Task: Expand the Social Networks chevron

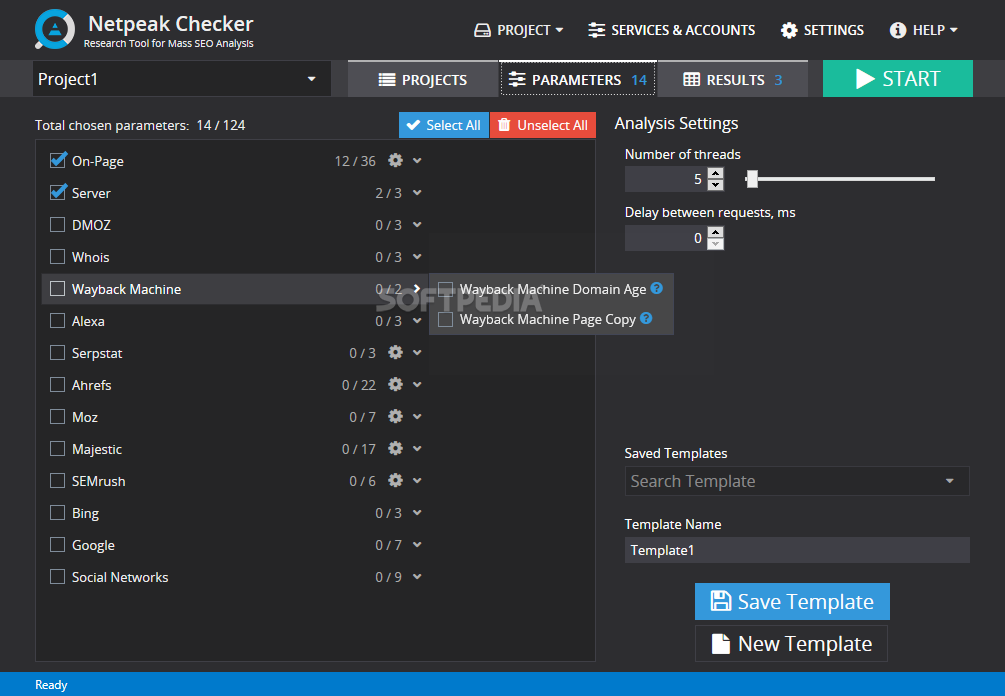Action: tap(417, 577)
